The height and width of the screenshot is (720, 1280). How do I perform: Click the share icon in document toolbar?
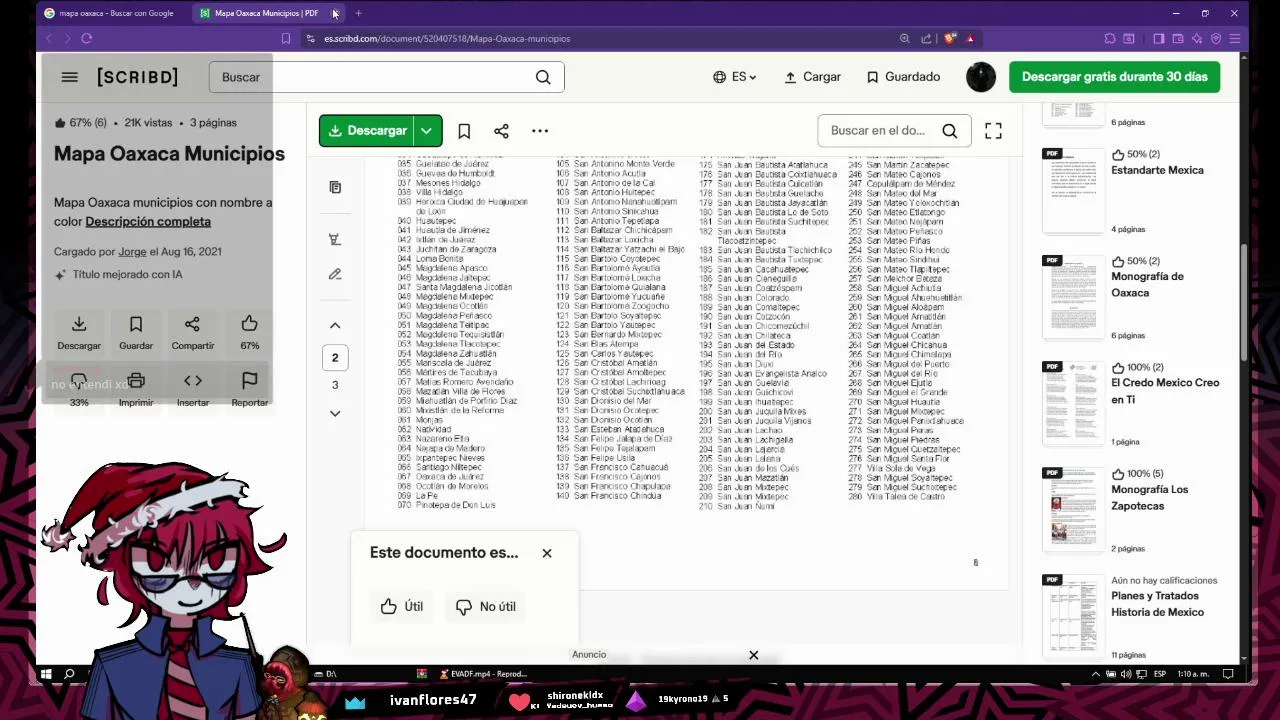coord(501,131)
